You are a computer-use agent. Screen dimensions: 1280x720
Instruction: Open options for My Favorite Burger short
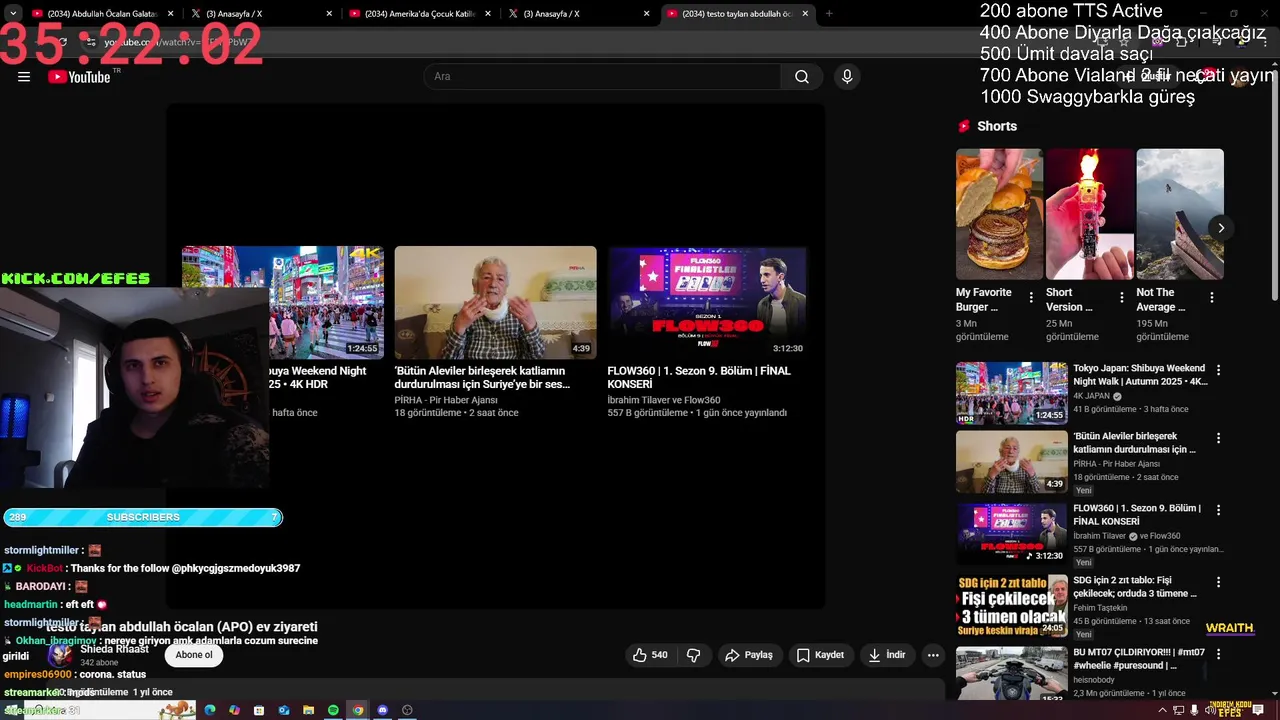coord(1032,298)
